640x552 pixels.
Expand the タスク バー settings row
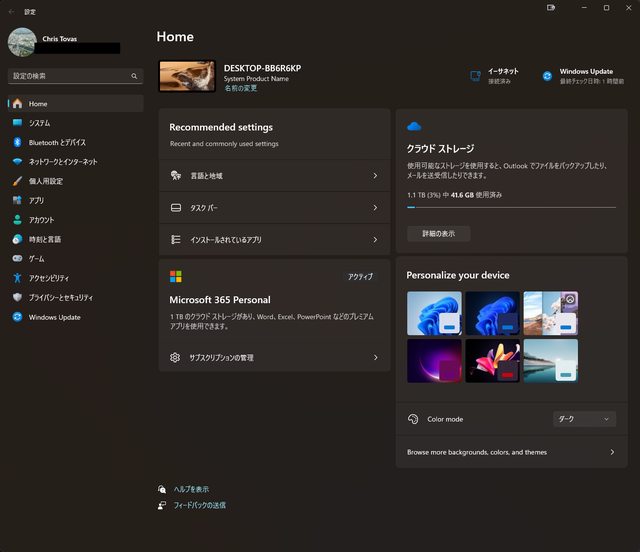(274, 208)
